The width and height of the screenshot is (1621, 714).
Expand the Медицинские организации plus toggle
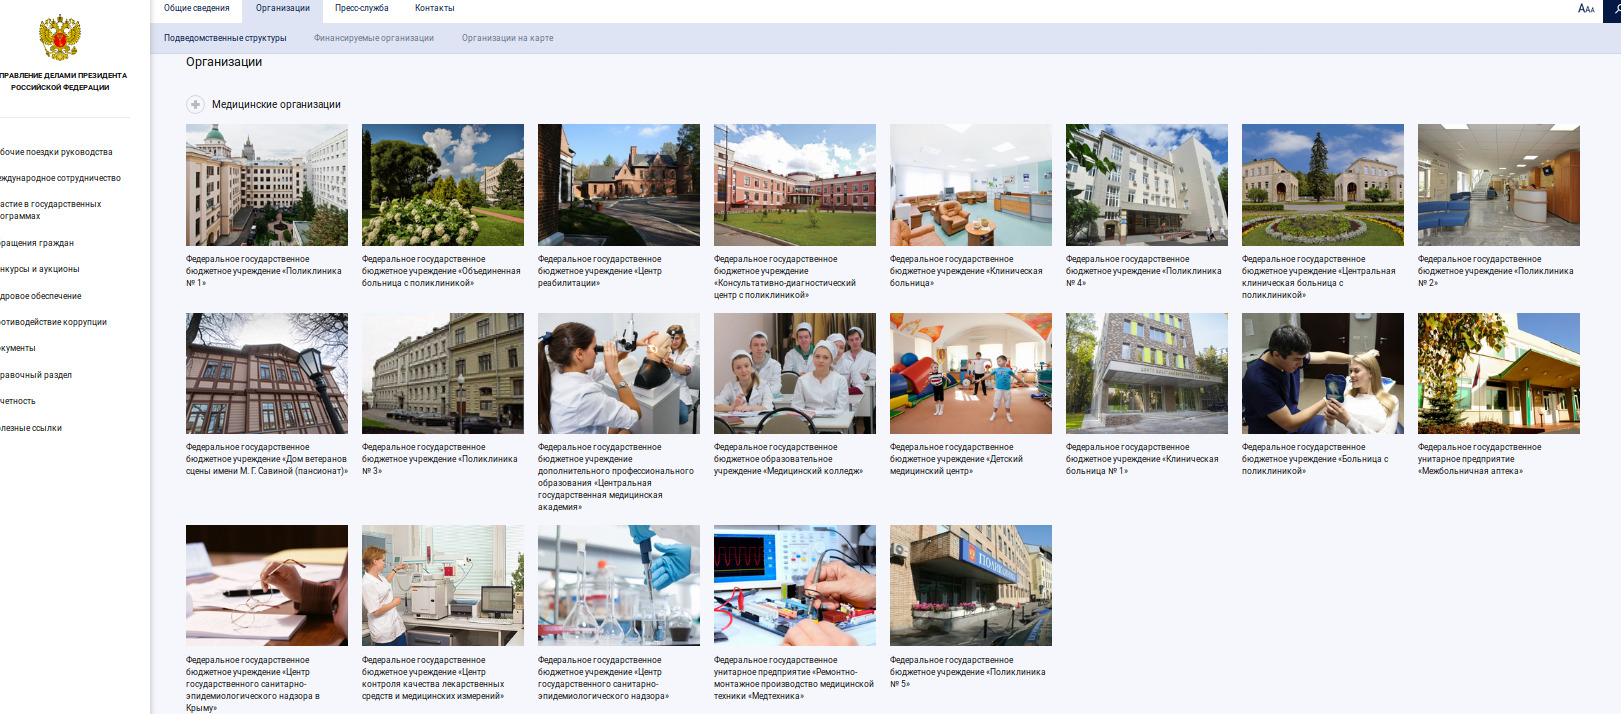pos(196,104)
